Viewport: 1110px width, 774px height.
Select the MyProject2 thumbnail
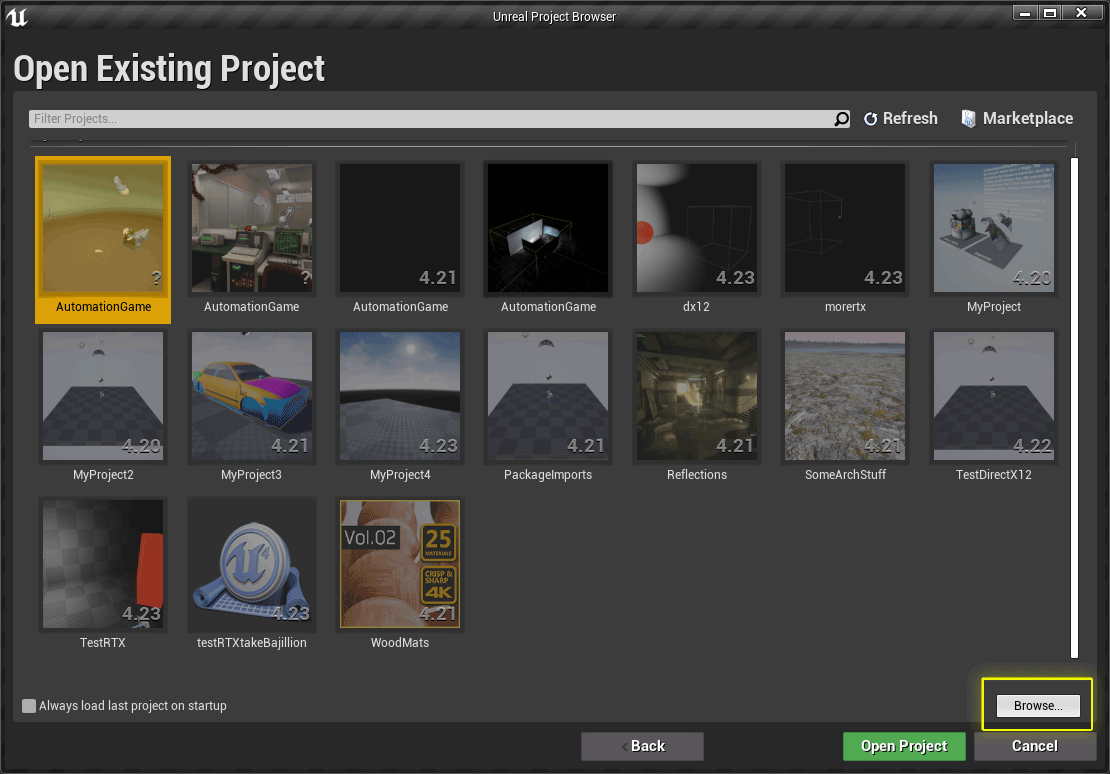click(103, 396)
